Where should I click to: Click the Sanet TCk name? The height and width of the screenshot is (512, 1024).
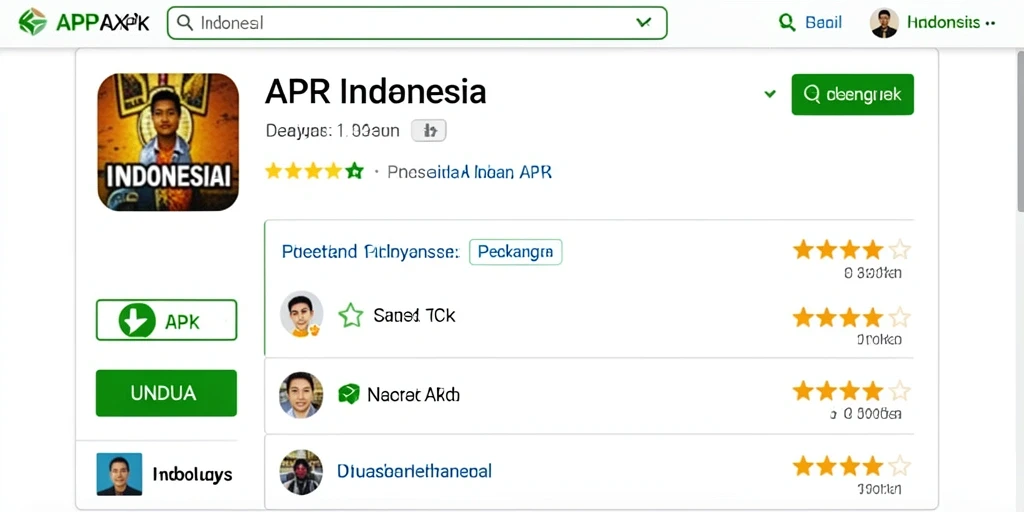pyautogui.click(x=414, y=315)
